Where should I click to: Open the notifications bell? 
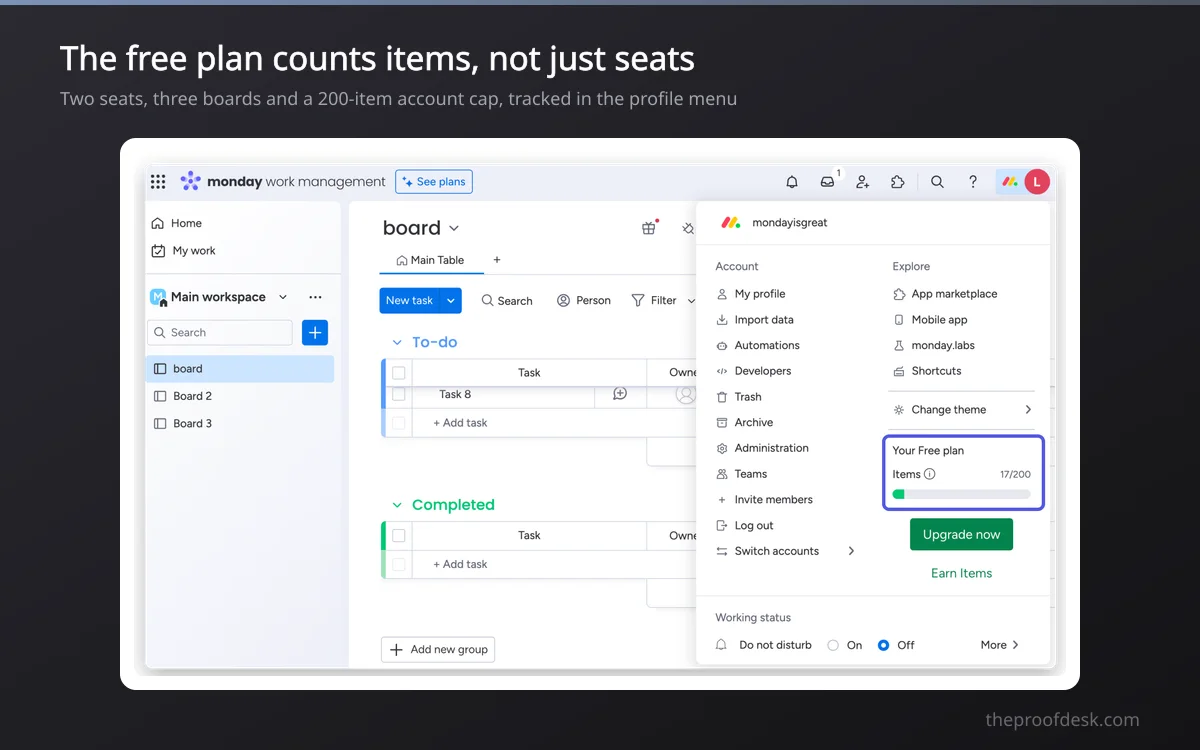click(792, 182)
